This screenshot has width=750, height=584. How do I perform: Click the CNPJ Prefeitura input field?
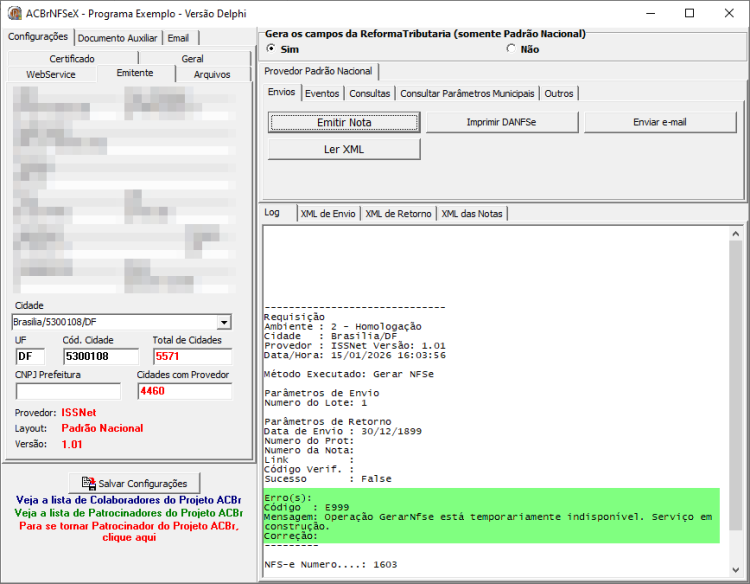(x=68, y=391)
